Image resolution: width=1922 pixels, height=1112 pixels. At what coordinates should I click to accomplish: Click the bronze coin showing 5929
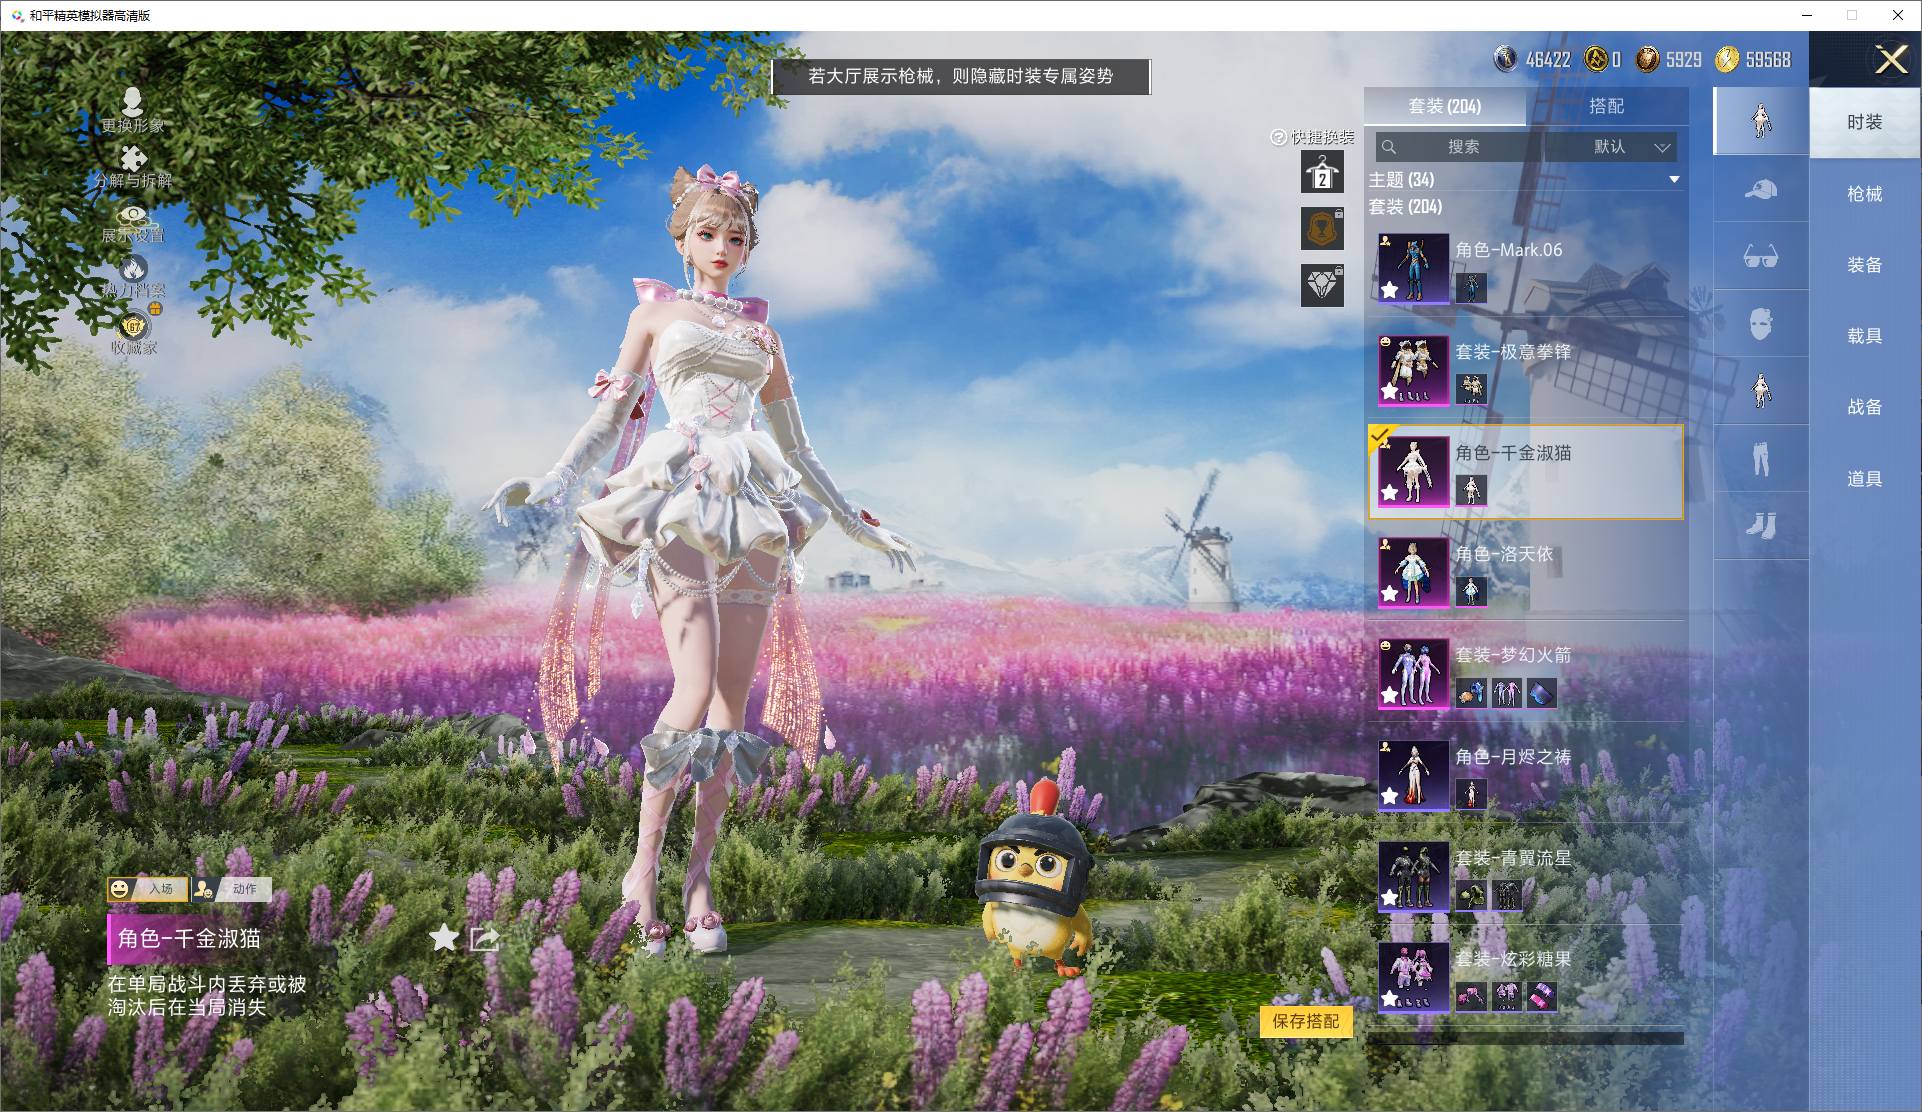[1647, 59]
